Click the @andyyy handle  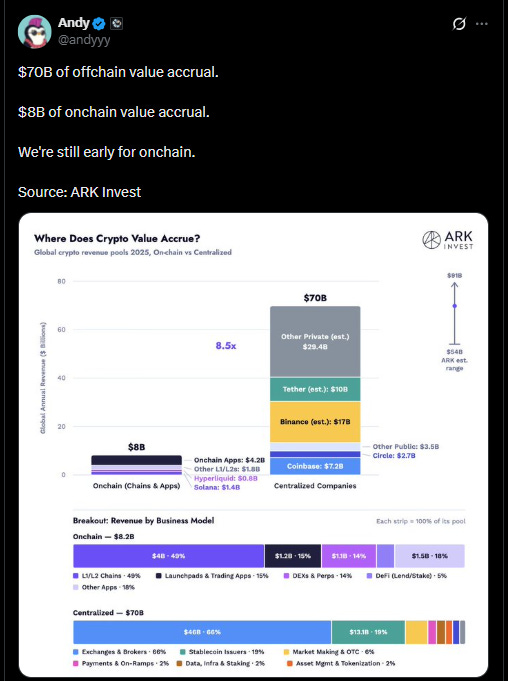click(x=84, y=40)
